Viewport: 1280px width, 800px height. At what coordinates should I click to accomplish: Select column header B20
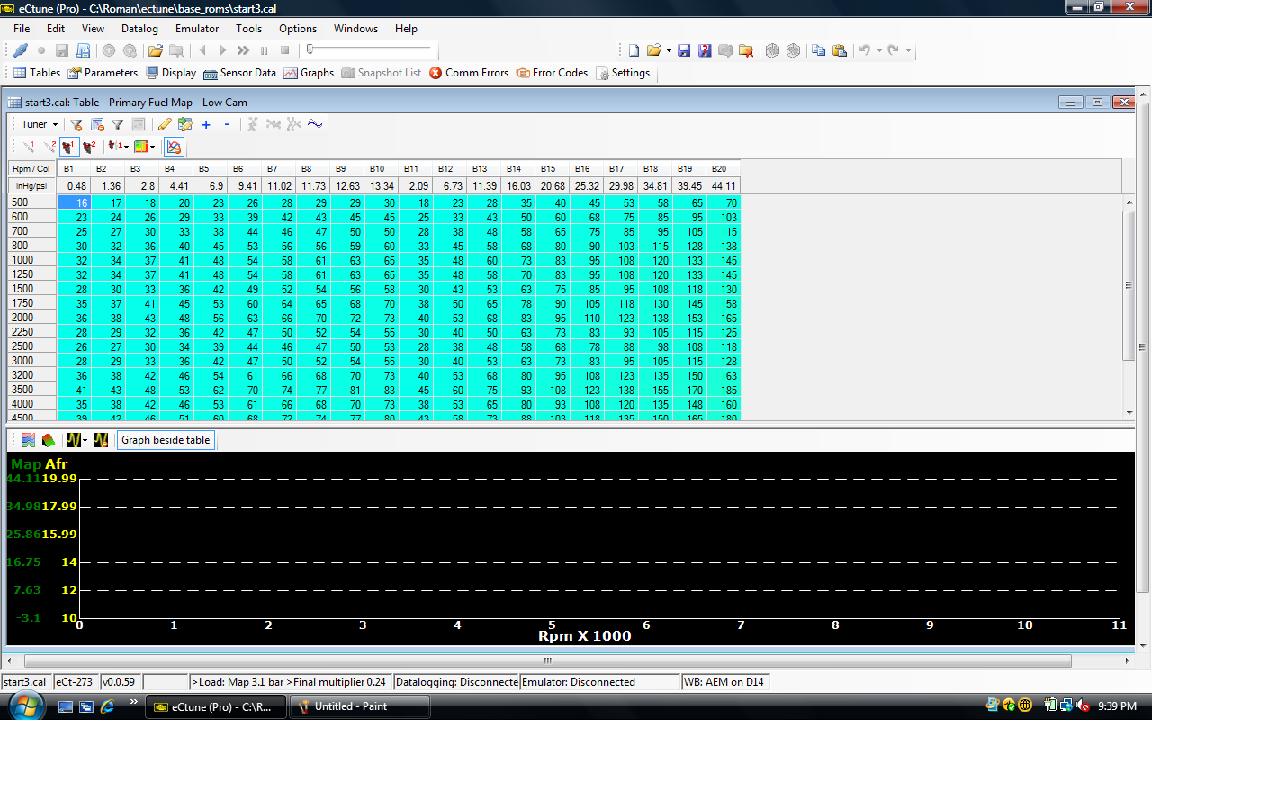[x=719, y=169]
